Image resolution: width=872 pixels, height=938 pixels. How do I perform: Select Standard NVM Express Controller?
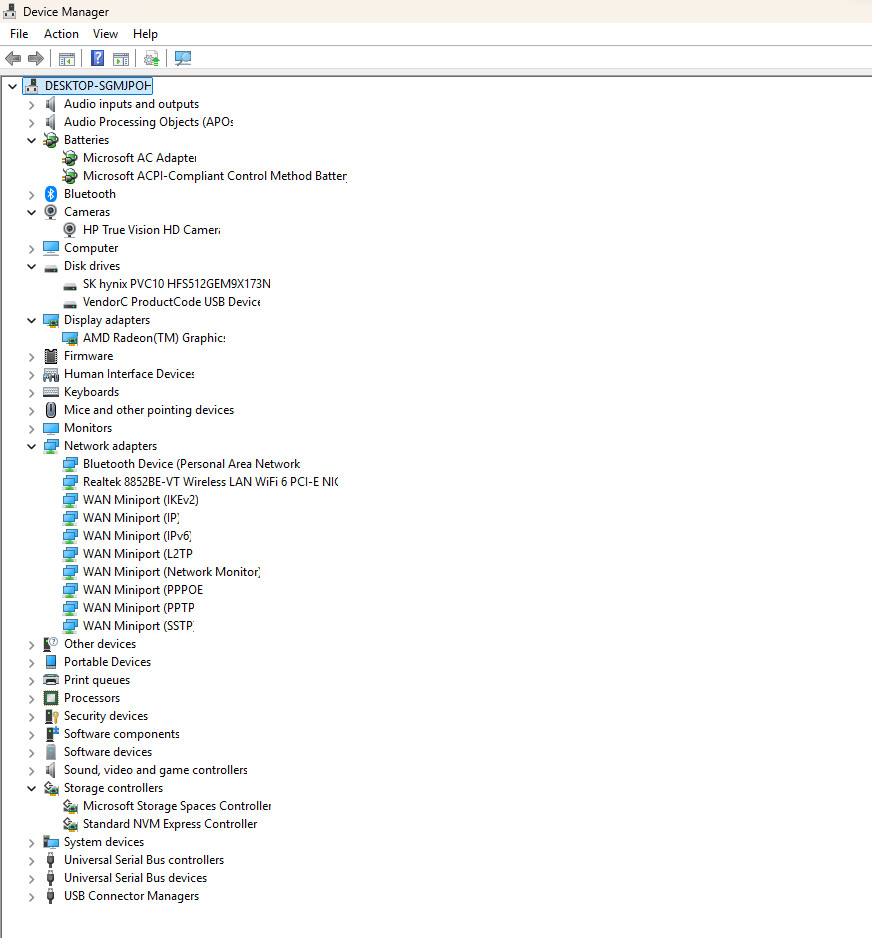tap(170, 824)
